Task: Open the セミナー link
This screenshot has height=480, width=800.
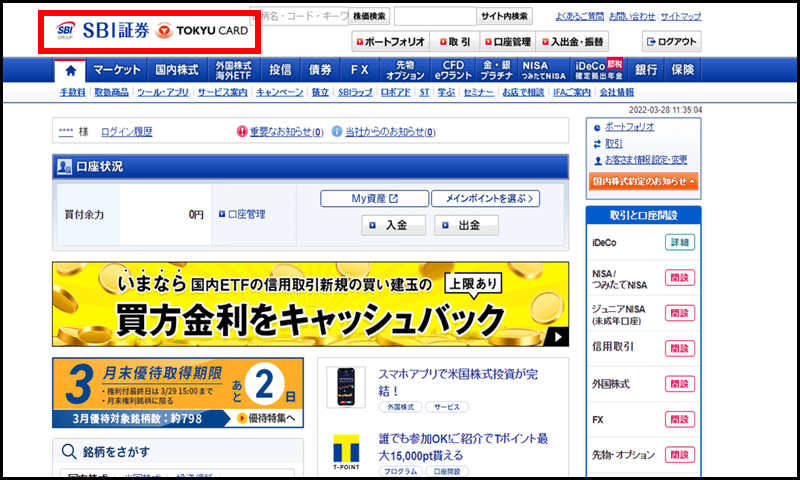Action: (x=478, y=92)
